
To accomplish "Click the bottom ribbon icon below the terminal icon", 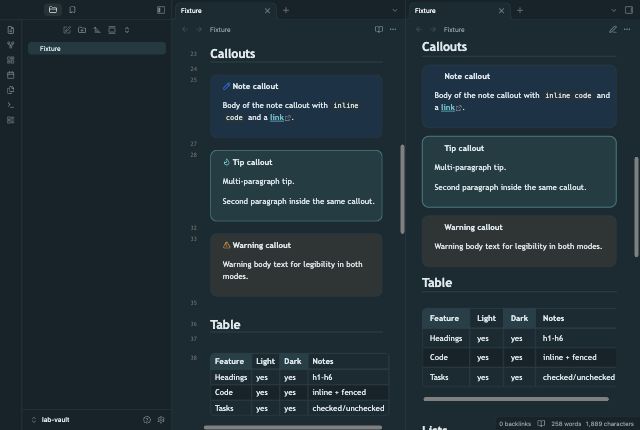I will (x=11, y=120).
